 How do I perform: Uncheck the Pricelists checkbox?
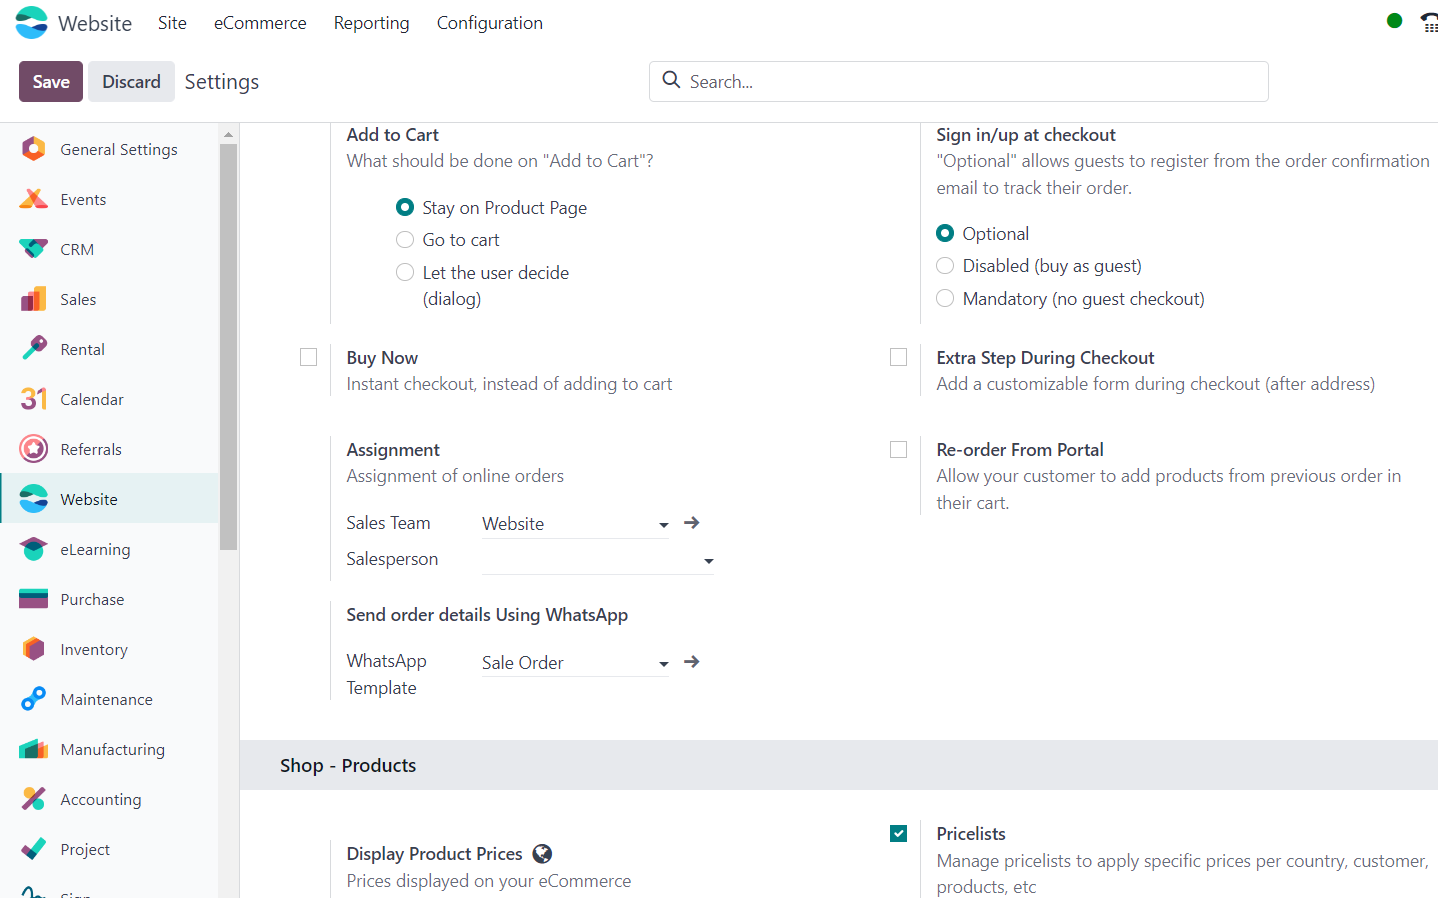pos(898,834)
